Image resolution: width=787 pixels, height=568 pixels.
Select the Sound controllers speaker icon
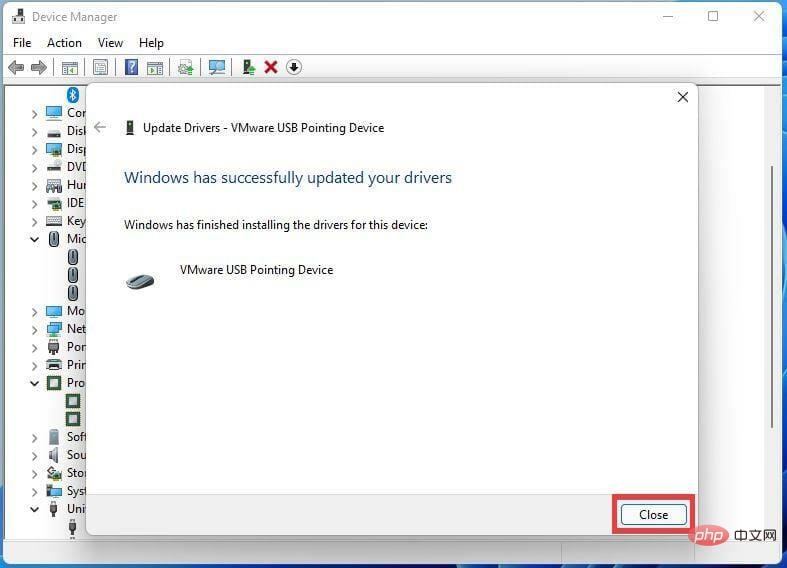[54, 455]
